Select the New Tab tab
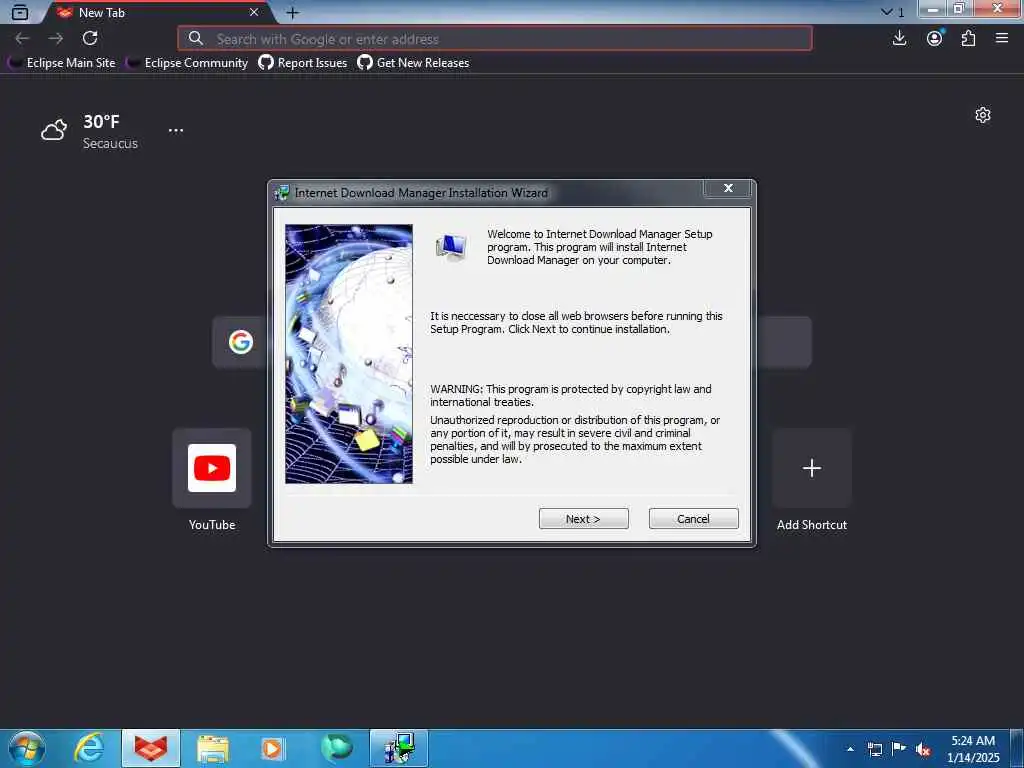The image size is (1024, 768). click(157, 12)
